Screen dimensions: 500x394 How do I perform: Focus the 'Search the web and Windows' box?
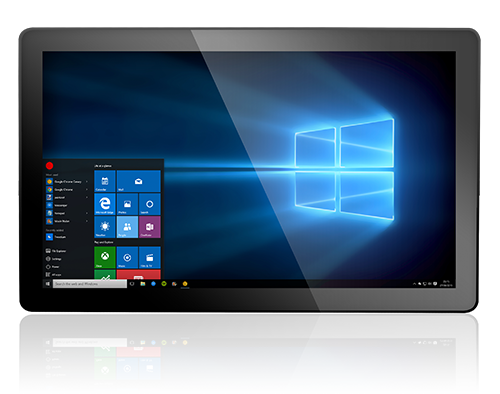pos(90,284)
